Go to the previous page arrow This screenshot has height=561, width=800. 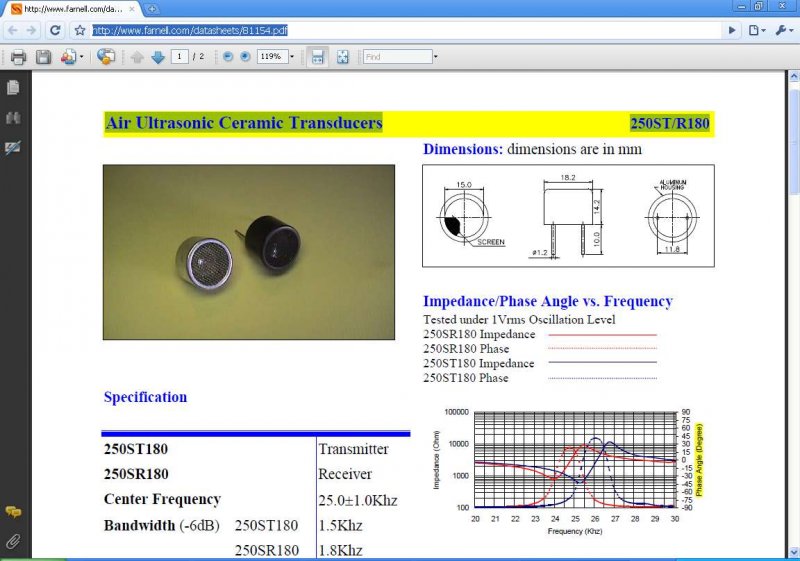[137, 57]
